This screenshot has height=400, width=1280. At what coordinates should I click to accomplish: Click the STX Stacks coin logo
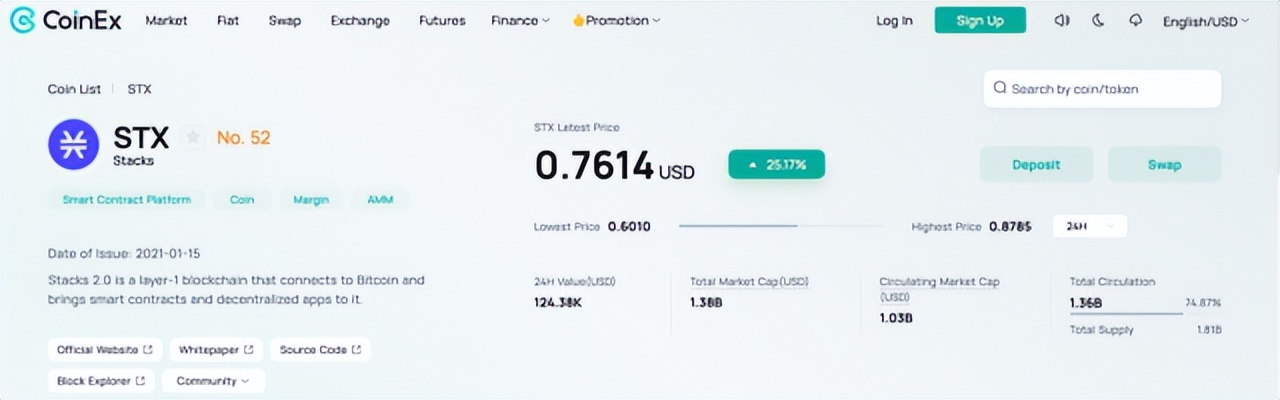[x=73, y=144]
